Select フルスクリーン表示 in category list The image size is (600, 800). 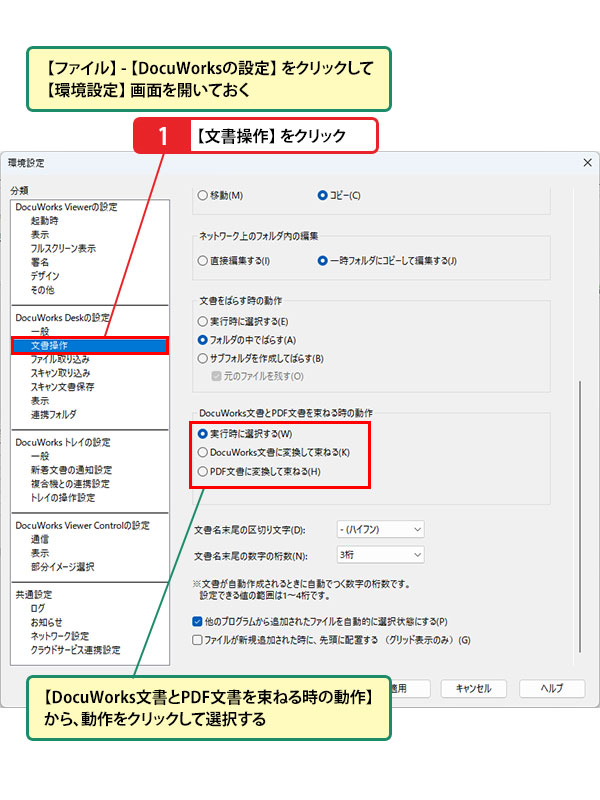[x=63, y=248]
